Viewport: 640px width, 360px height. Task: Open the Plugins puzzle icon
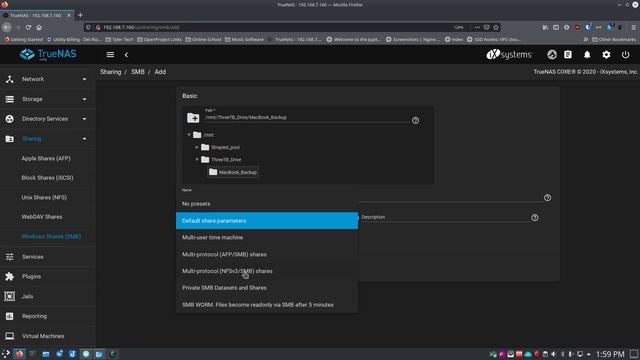coord(9,276)
